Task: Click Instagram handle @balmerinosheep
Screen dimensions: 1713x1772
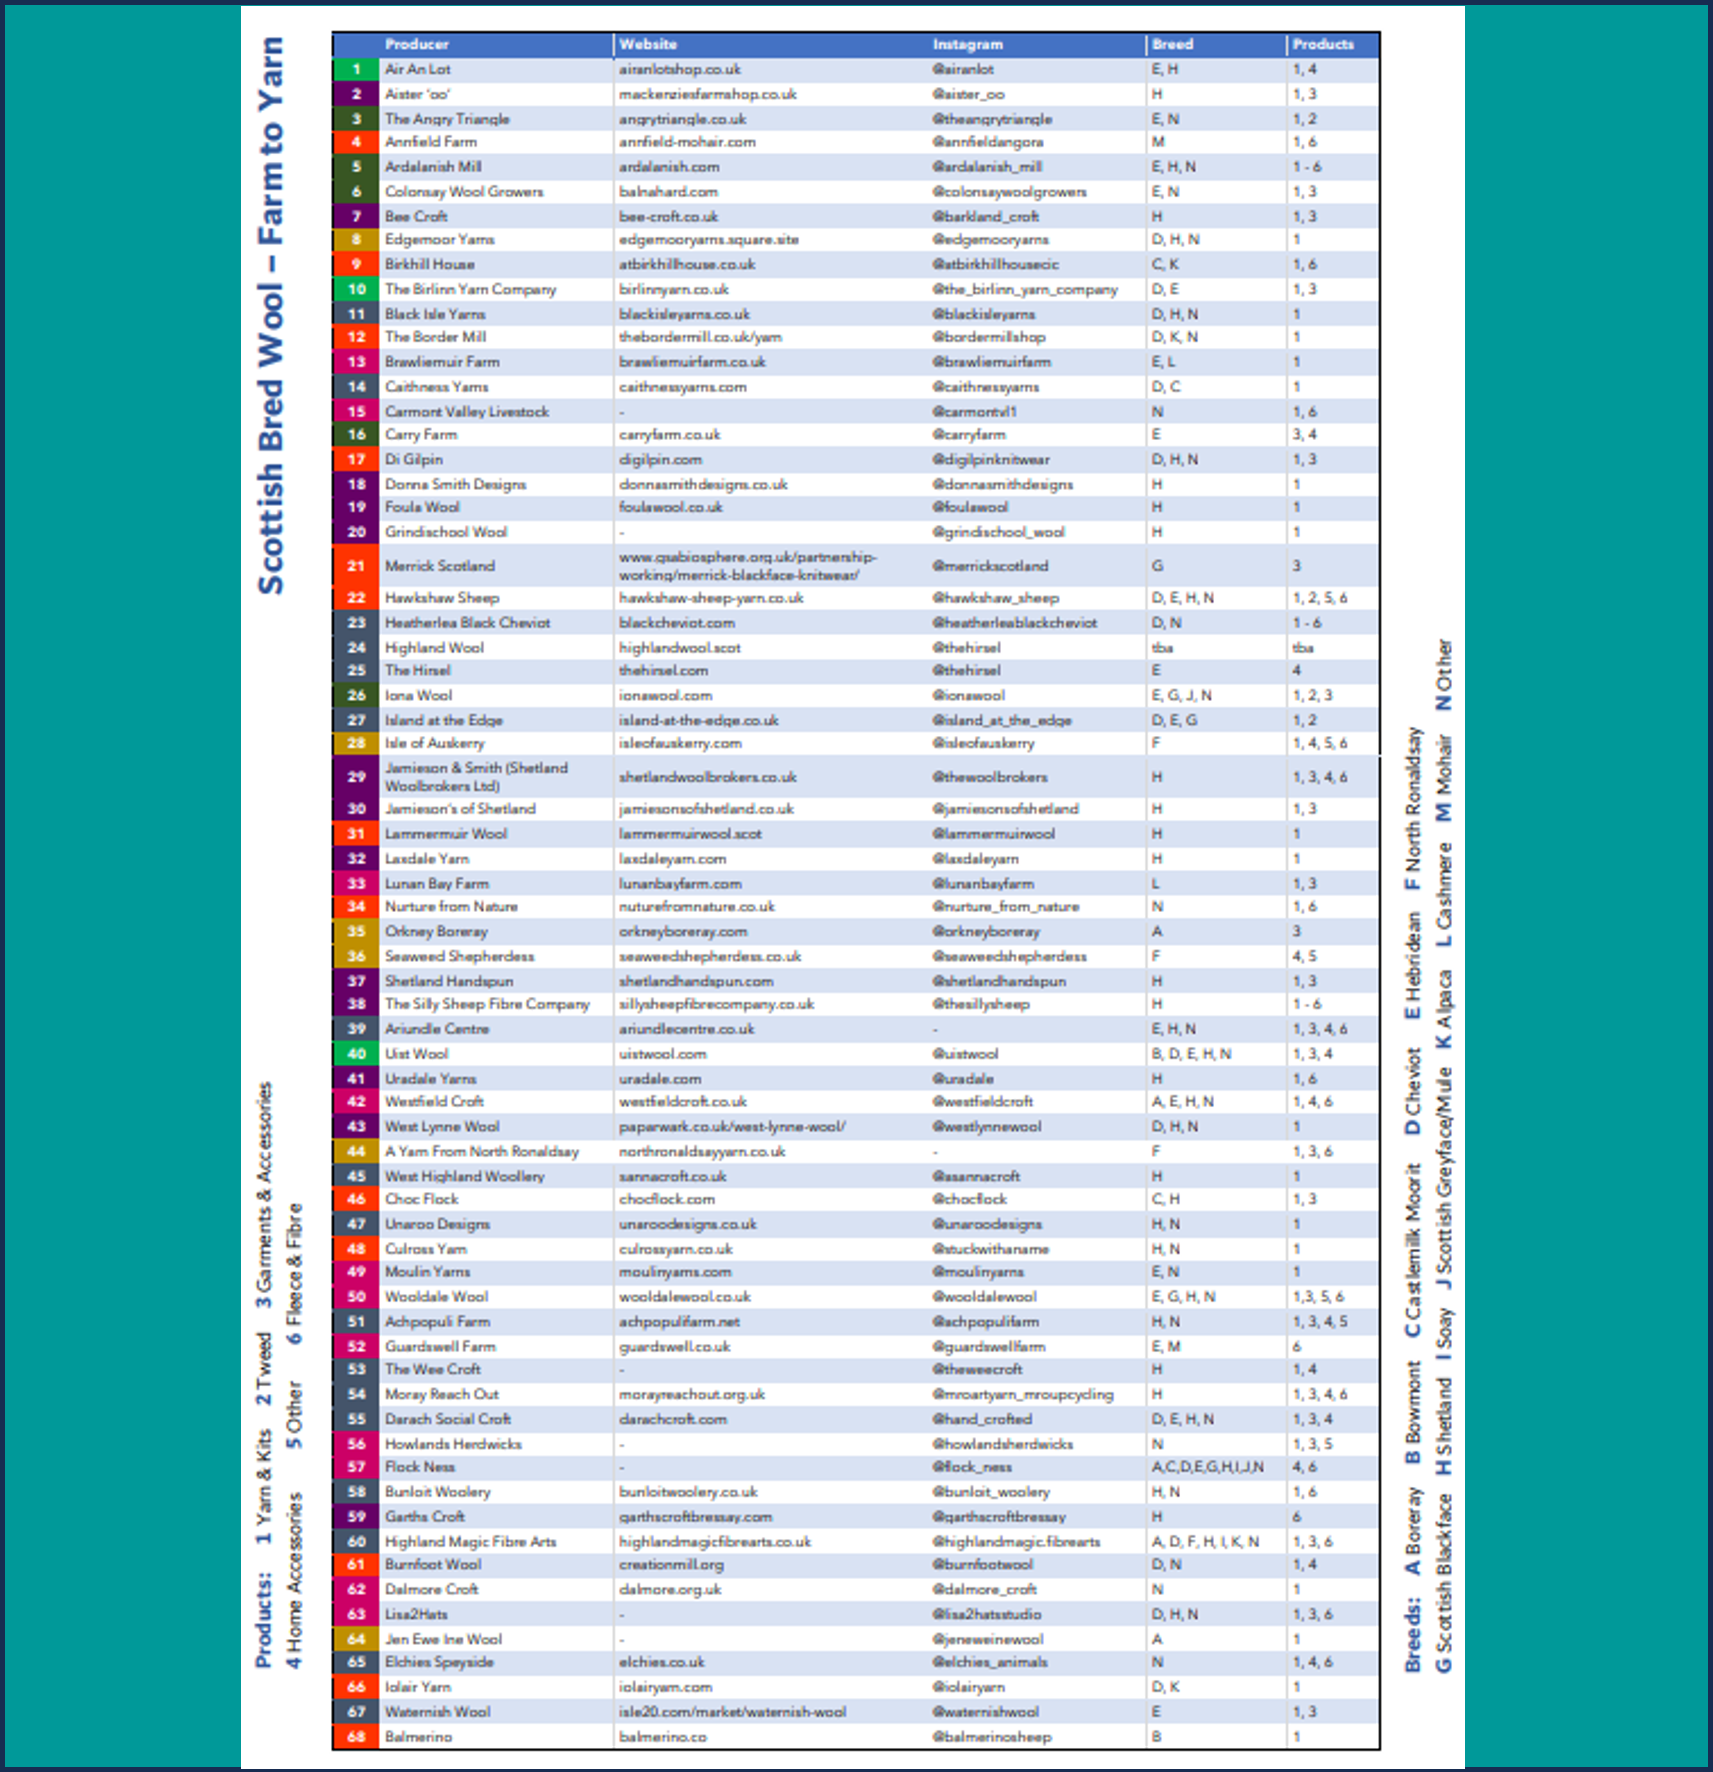Action: [x=991, y=1737]
